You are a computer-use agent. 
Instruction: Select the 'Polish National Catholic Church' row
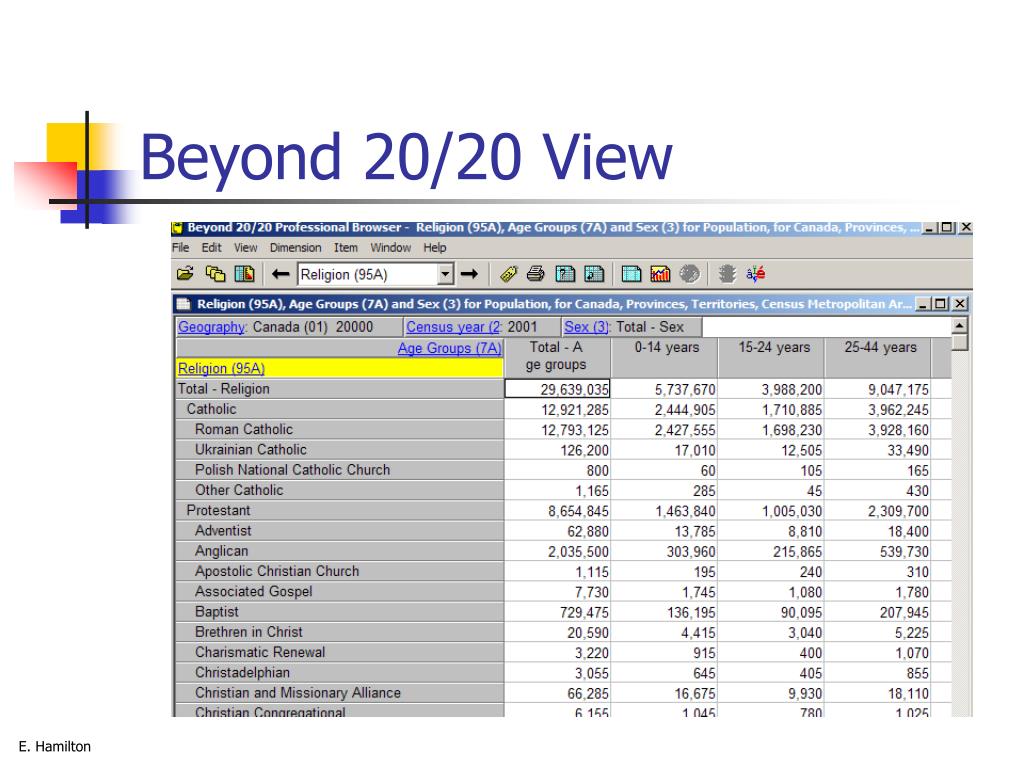[340, 470]
